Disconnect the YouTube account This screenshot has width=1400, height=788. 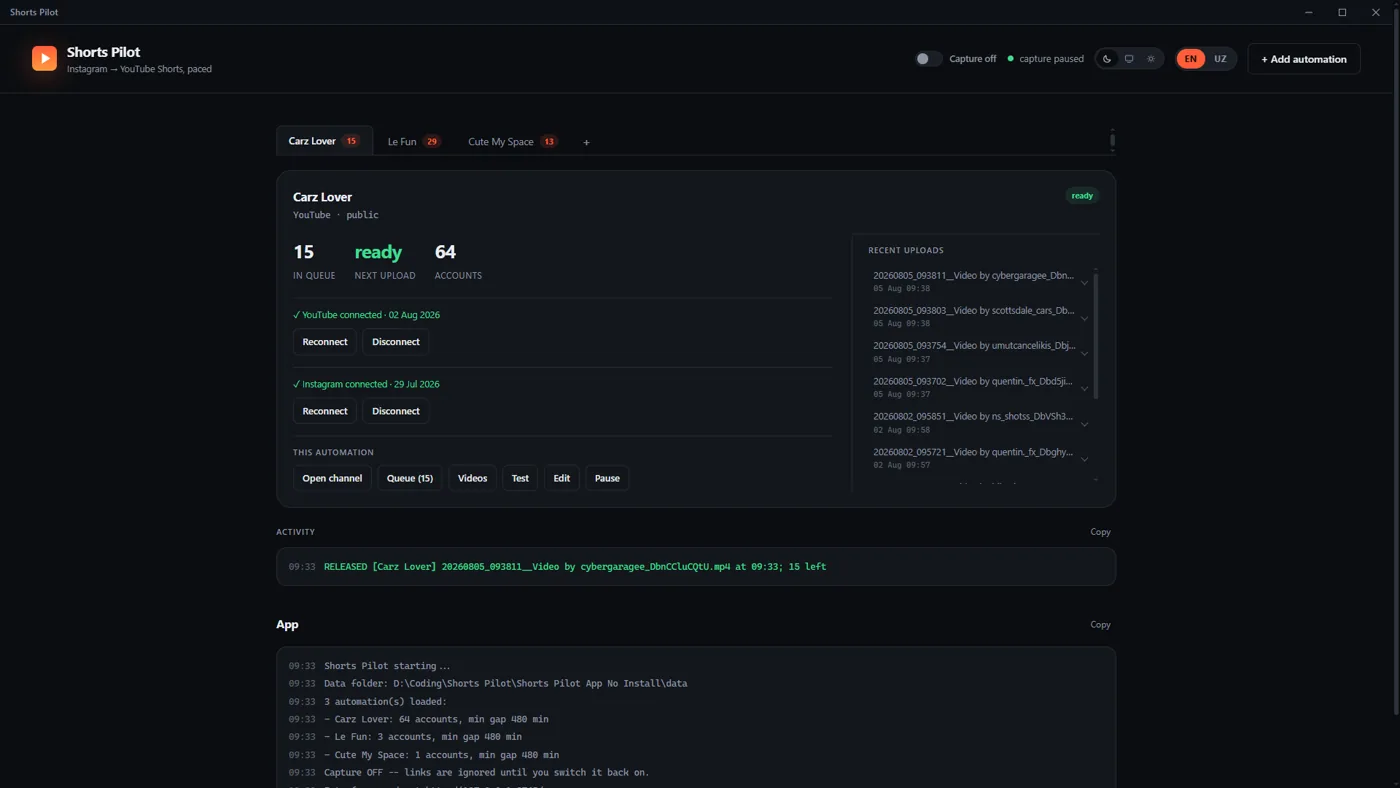click(x=396, y=342)
